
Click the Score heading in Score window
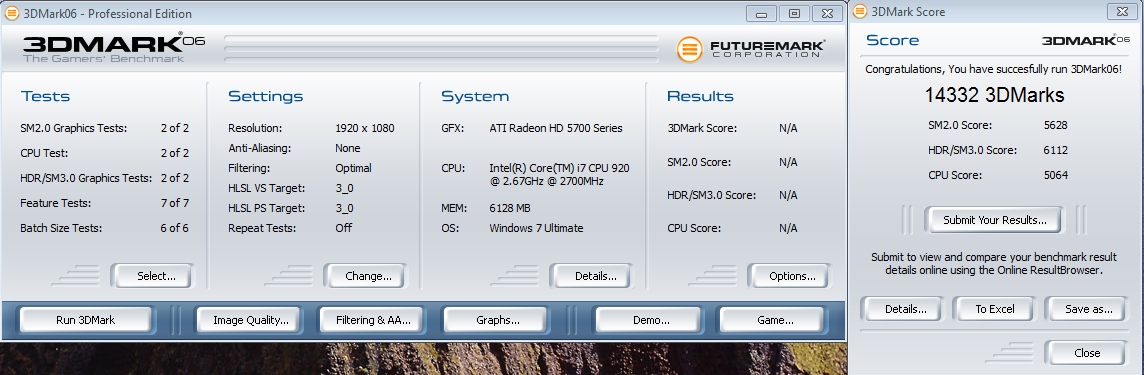click(892, 40)
